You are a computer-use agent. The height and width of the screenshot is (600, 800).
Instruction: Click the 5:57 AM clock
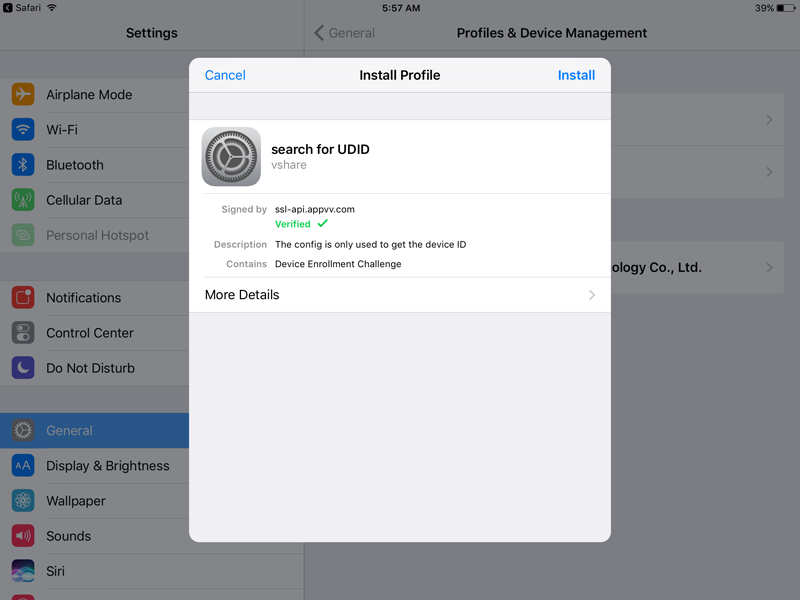point(401,8)
